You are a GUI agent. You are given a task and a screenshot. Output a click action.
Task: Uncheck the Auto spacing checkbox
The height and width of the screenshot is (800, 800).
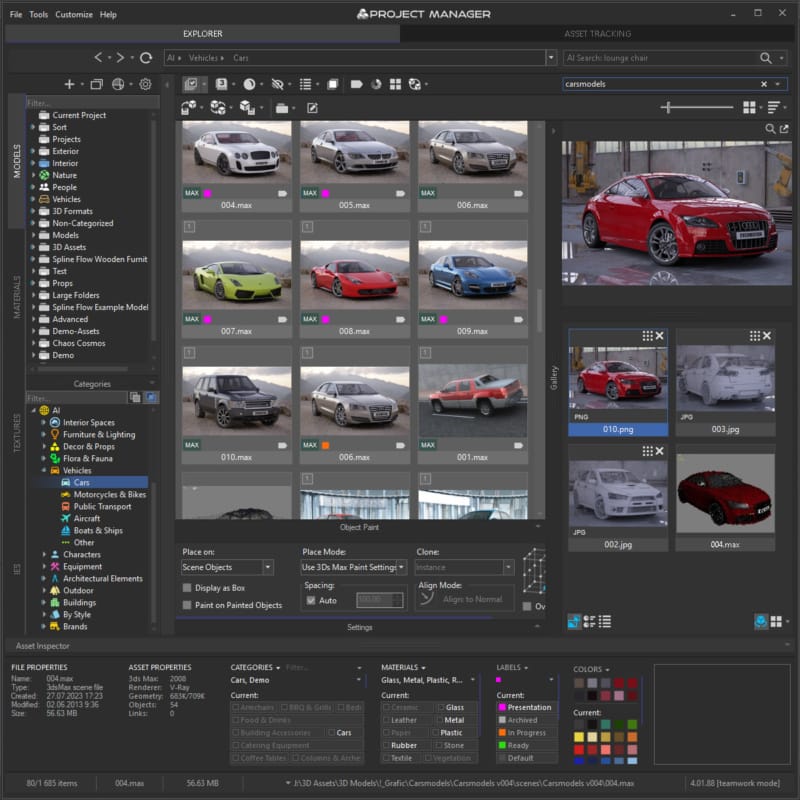click(311, 601)
